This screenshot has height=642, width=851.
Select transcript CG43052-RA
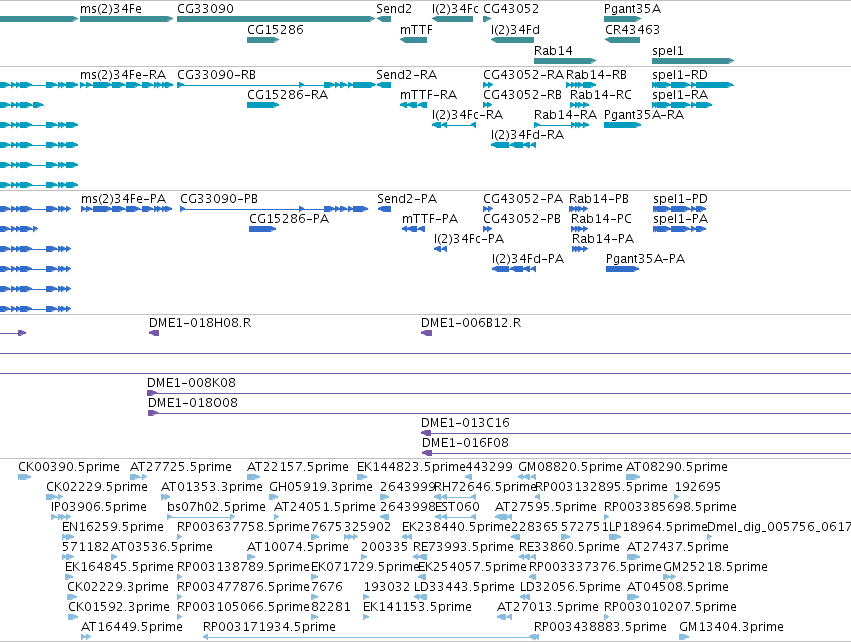coord(524,75)
